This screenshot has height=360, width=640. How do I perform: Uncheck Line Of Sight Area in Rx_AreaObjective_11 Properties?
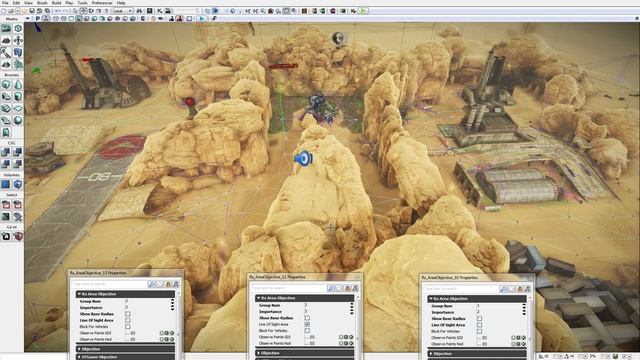coord(307,324)
